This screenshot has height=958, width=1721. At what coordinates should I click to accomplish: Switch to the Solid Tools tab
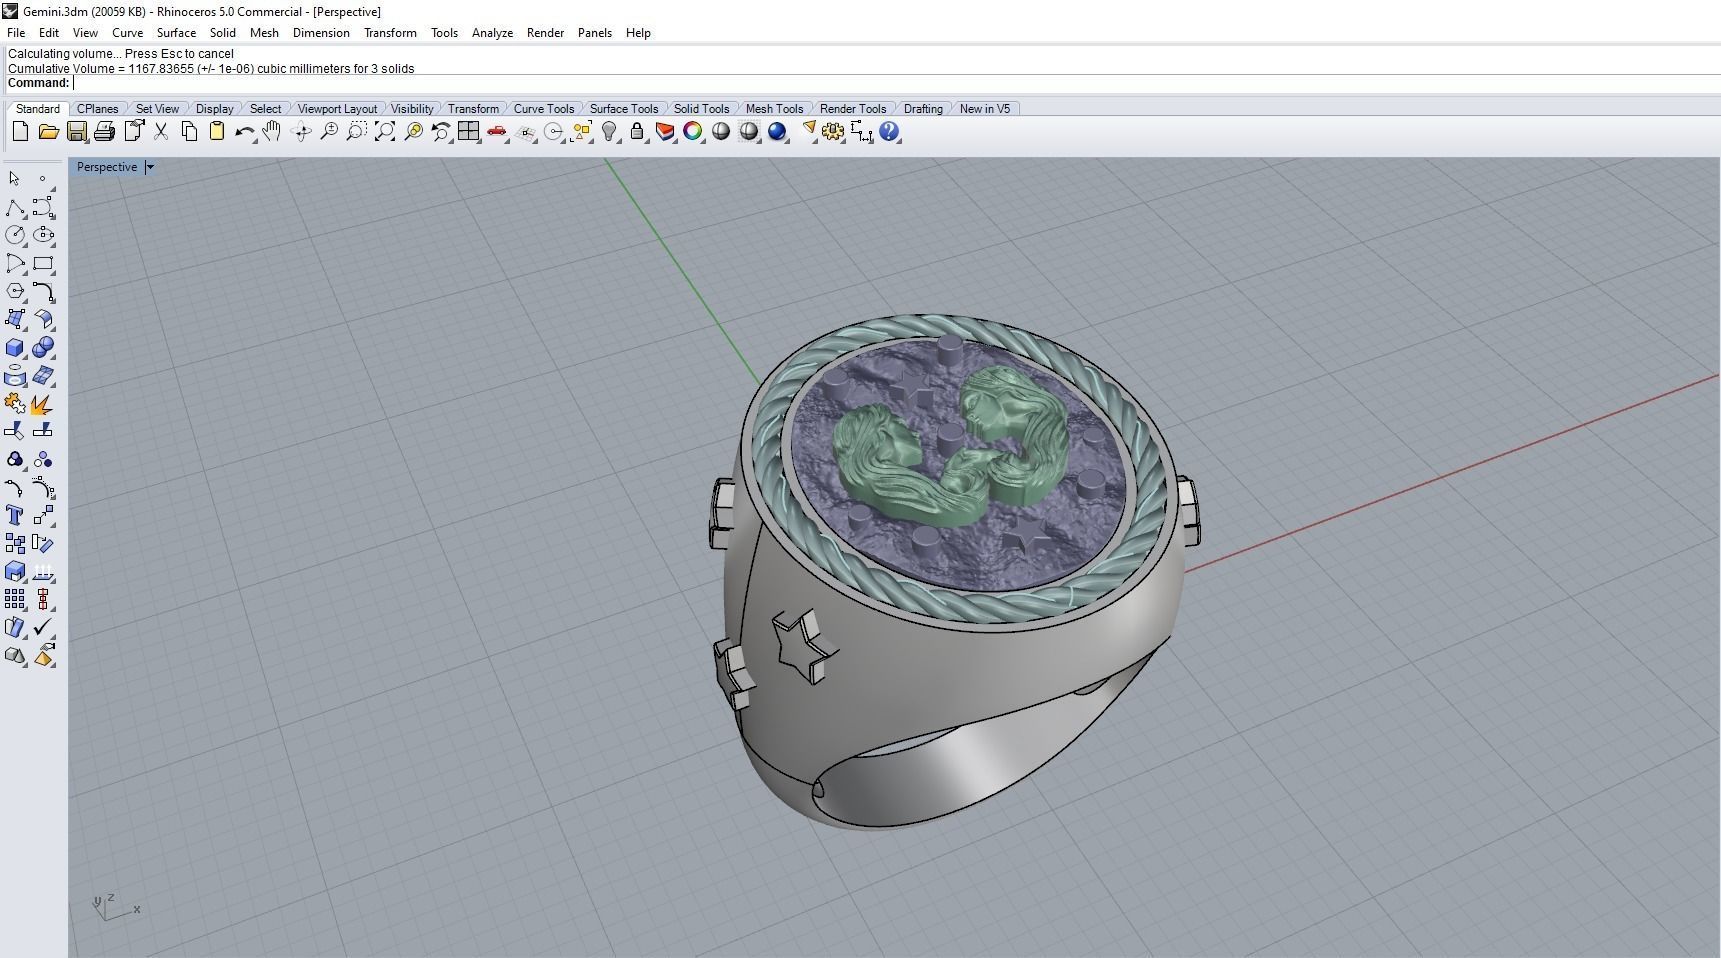click(701, 109)
